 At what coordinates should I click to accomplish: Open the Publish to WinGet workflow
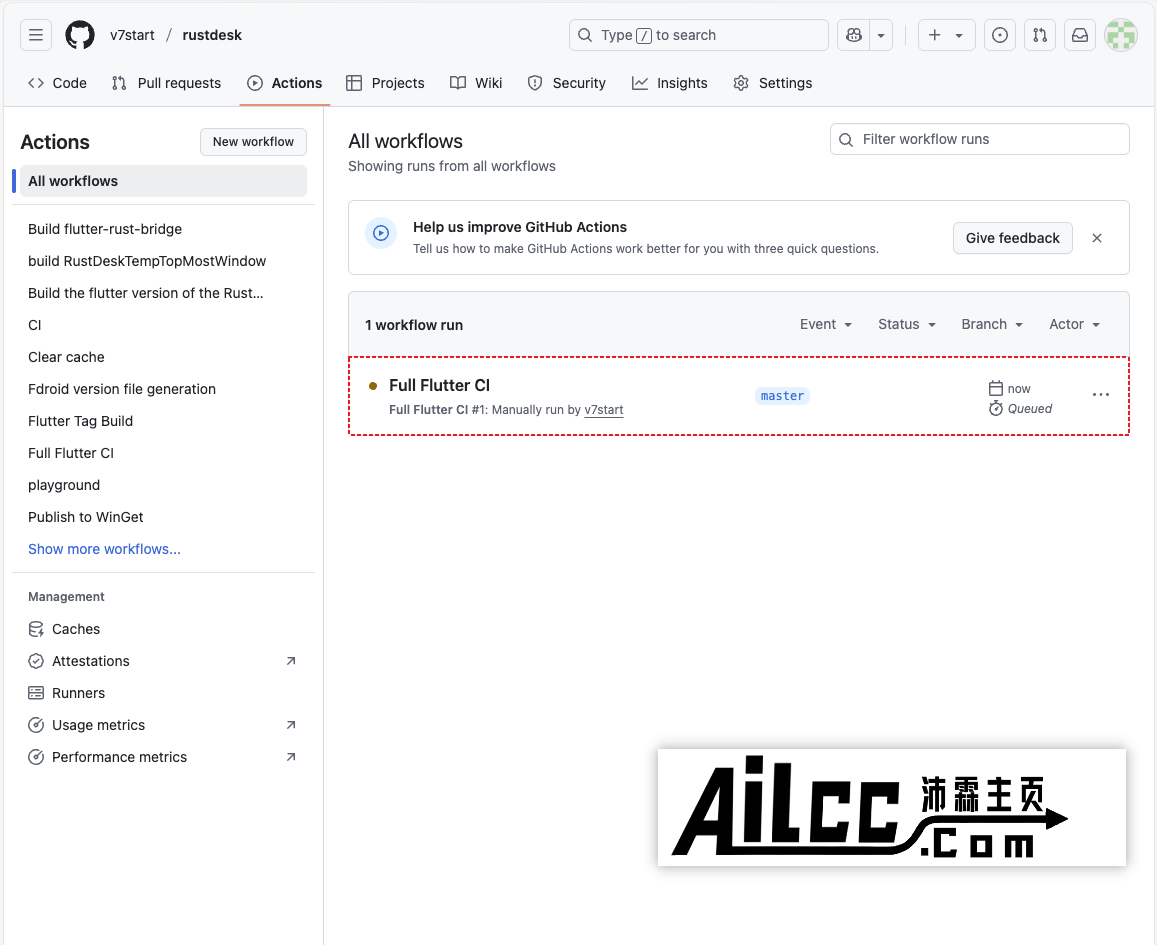(86, 517)
